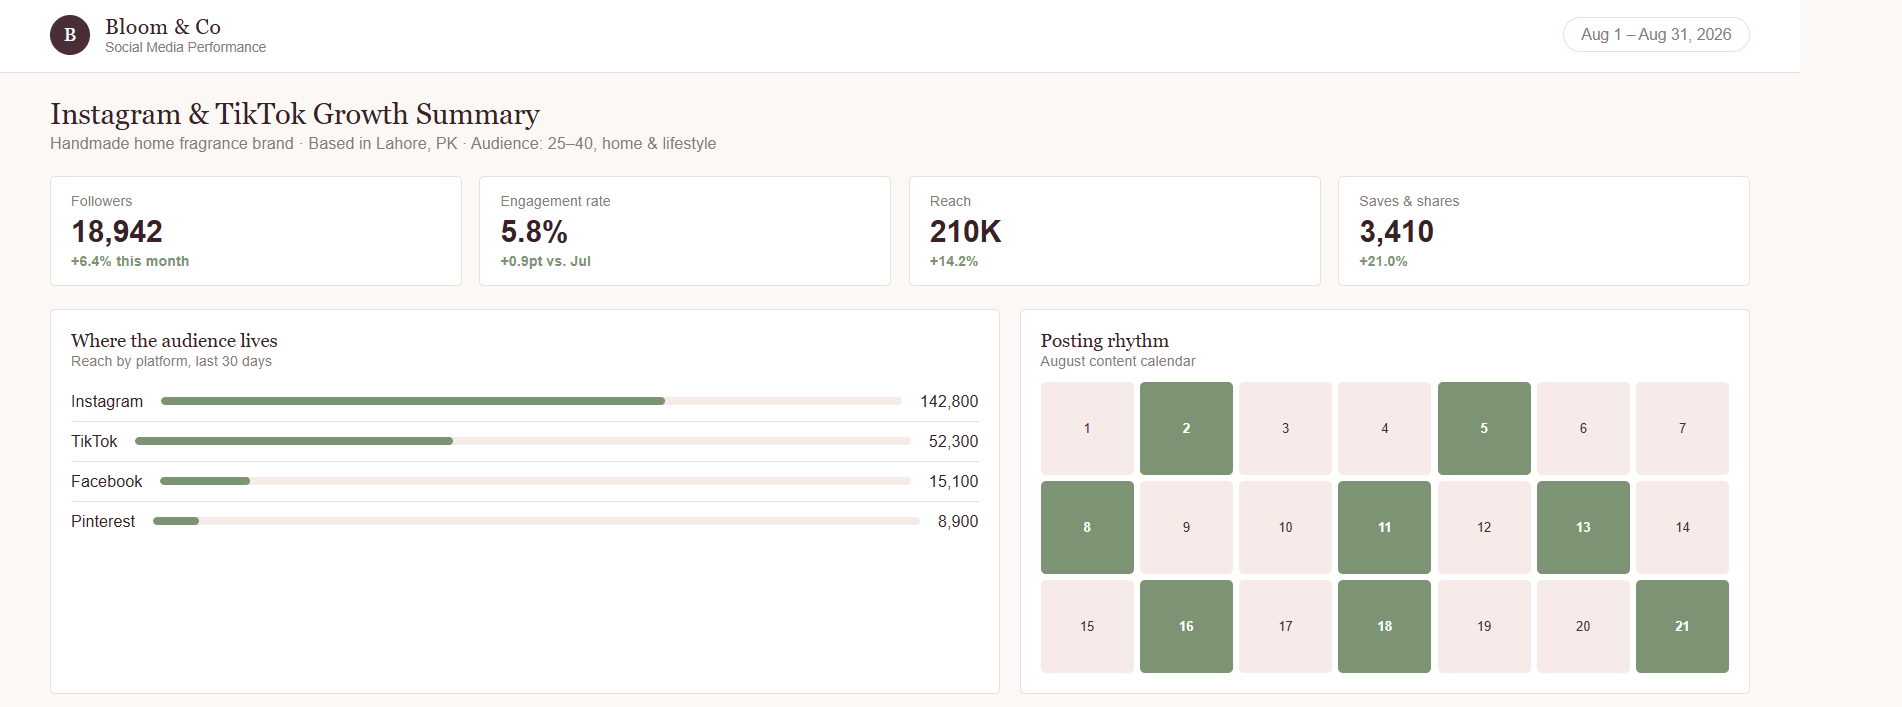
Task: Click the +0.9pt vs. Jul change label
Action: 546,261
